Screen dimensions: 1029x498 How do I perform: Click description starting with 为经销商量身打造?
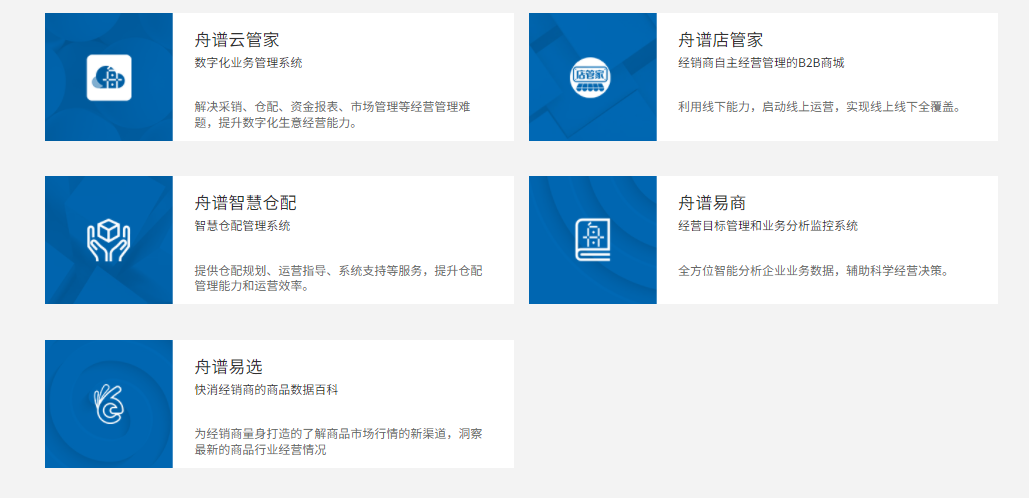339,442
